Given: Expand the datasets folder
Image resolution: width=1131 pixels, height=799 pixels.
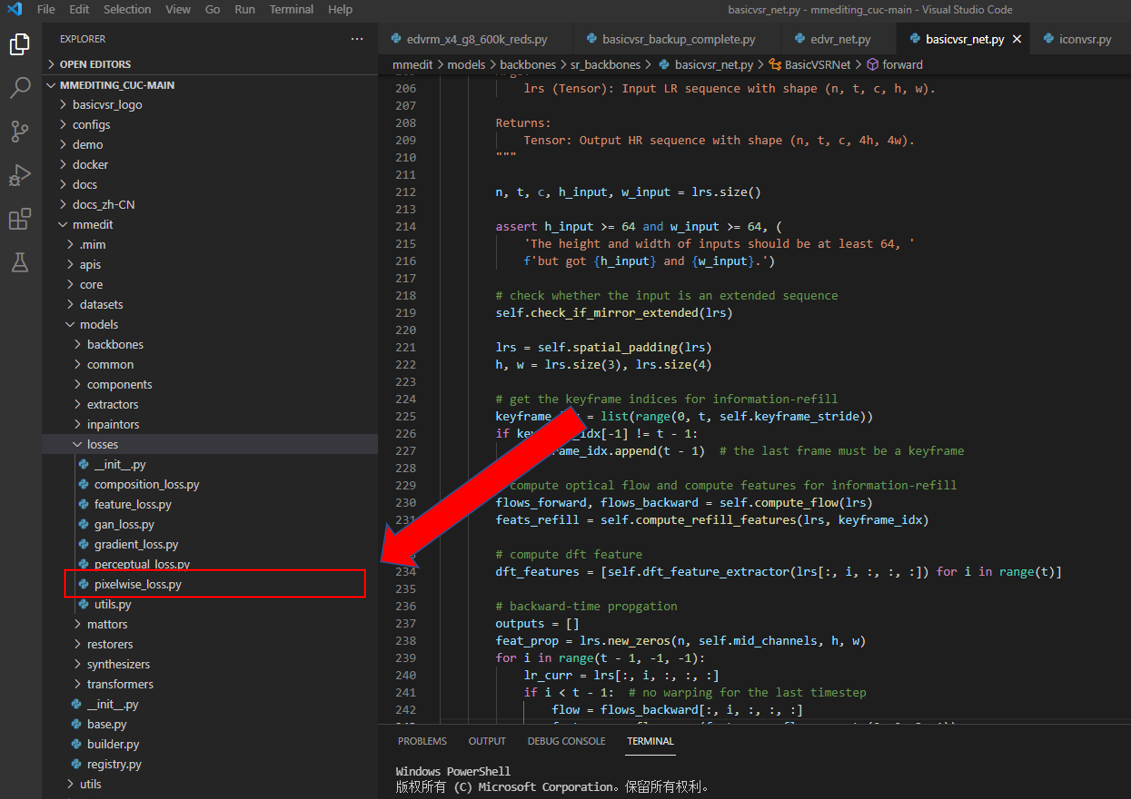Looking at the screenshot, I should [x=210, y=304].
